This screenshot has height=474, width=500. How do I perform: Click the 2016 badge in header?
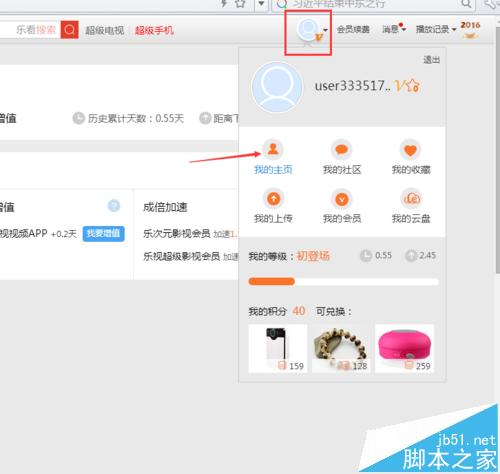(x=470, y=29)
